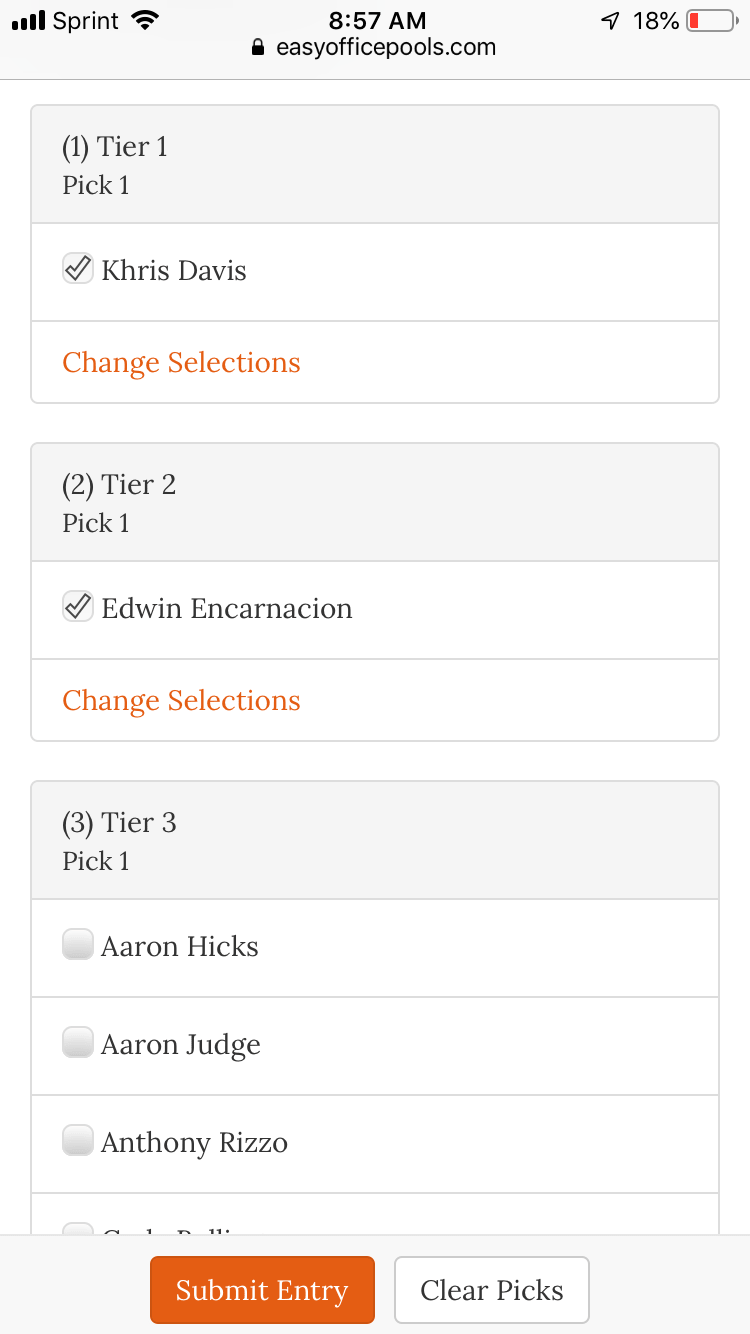Screen dimensions: 750x1334
Task: Check the Aaron Judge checkbox
Action: coord(77,1042)
